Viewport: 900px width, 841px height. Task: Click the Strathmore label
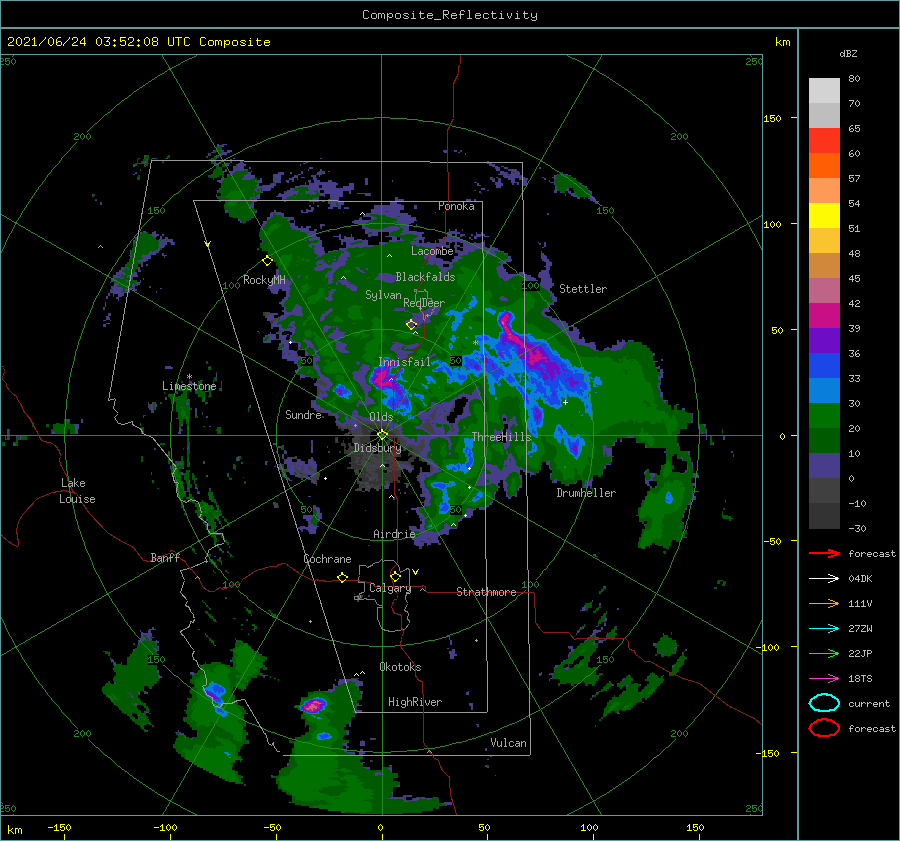(x=486, y=592)
